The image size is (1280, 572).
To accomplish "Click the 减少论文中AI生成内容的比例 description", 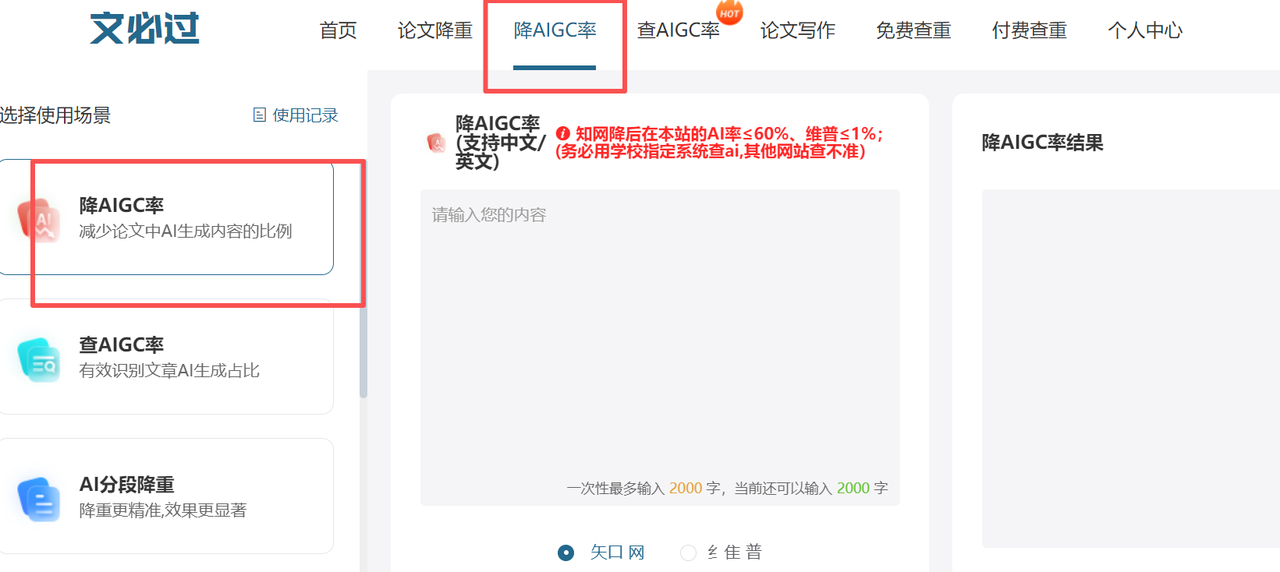I will click(186, 231).
